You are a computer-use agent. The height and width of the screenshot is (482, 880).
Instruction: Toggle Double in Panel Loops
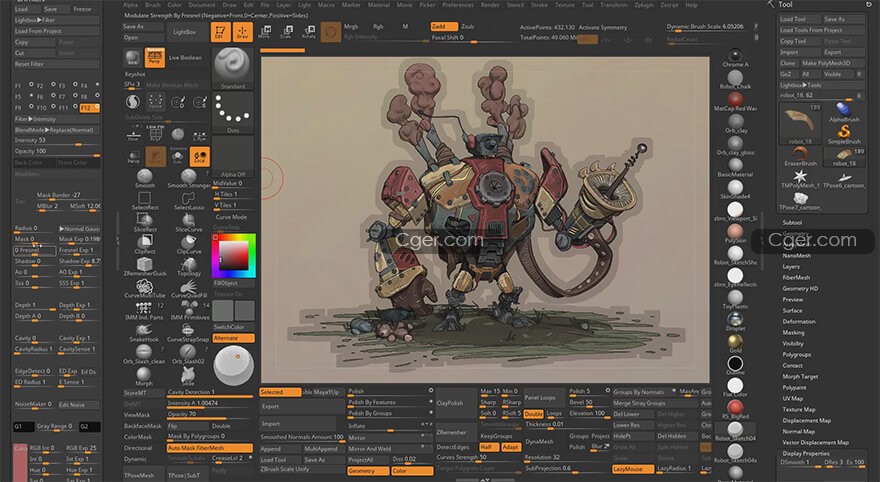pyautogui.click(x=533, y=414)
